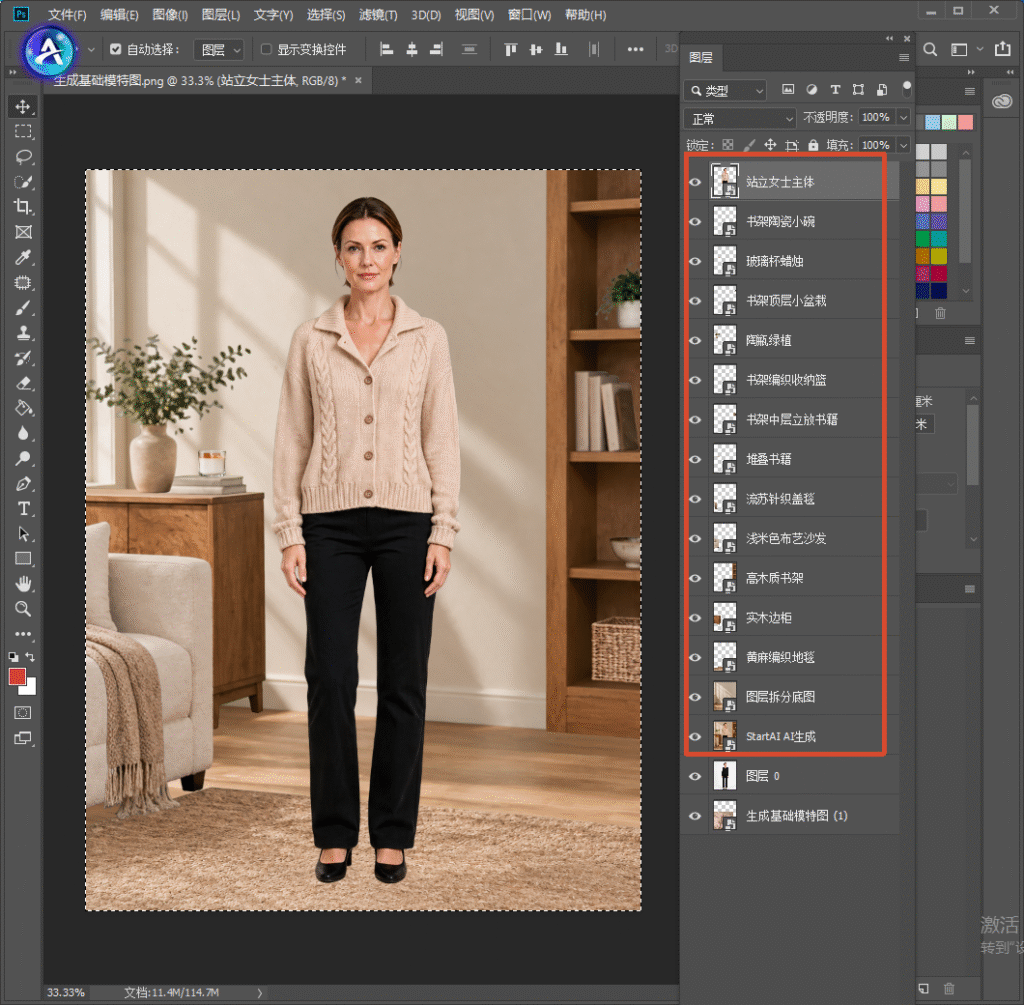Select the Dodge tool
The width and height of the screenshot is (1024, 1005).
pos(23,458)
